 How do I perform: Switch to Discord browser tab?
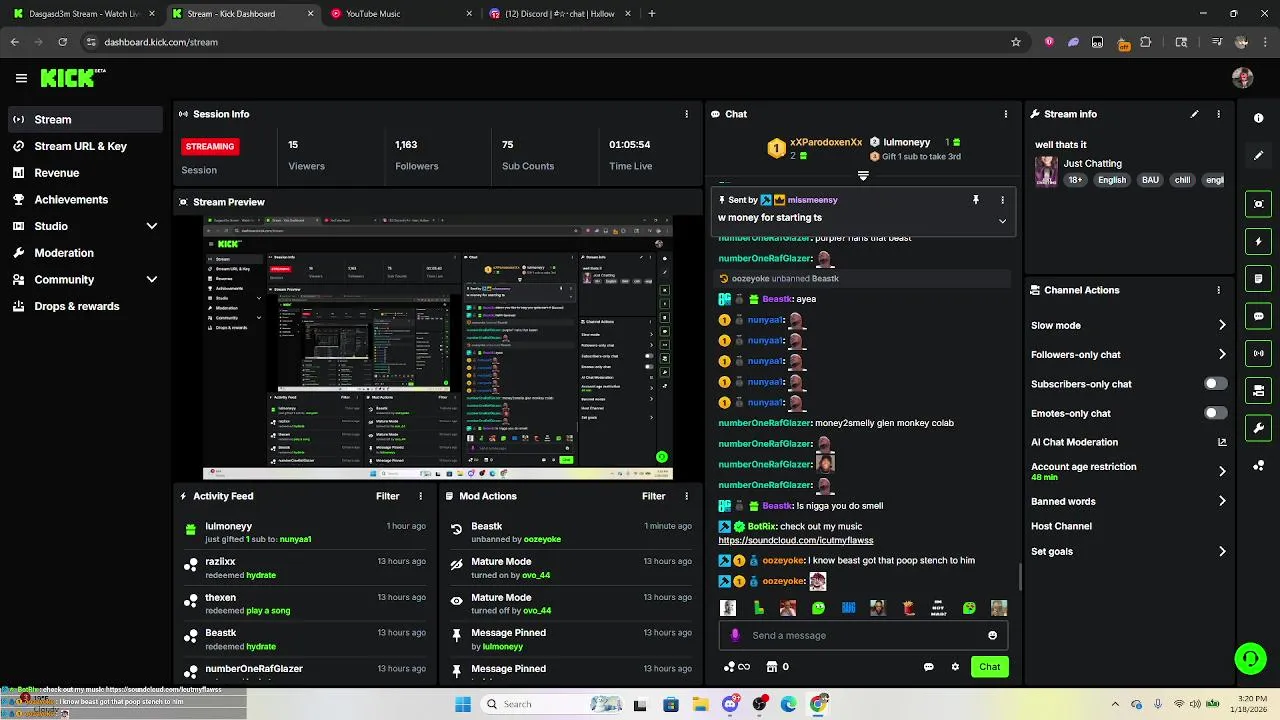(558, 14)
